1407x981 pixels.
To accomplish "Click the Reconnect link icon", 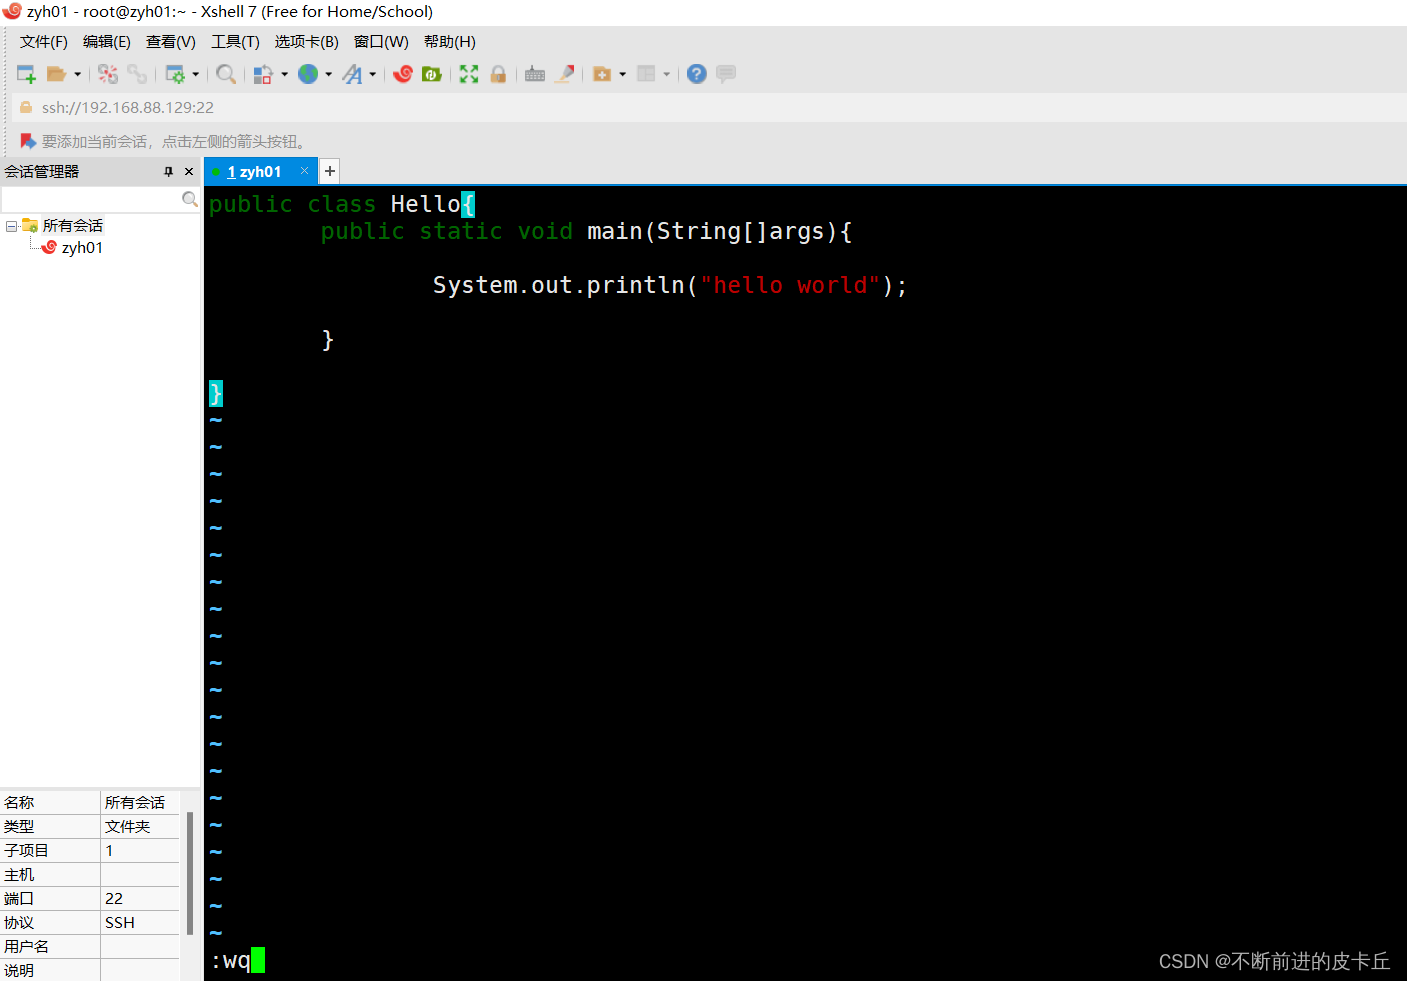I will tap(137, 74).
